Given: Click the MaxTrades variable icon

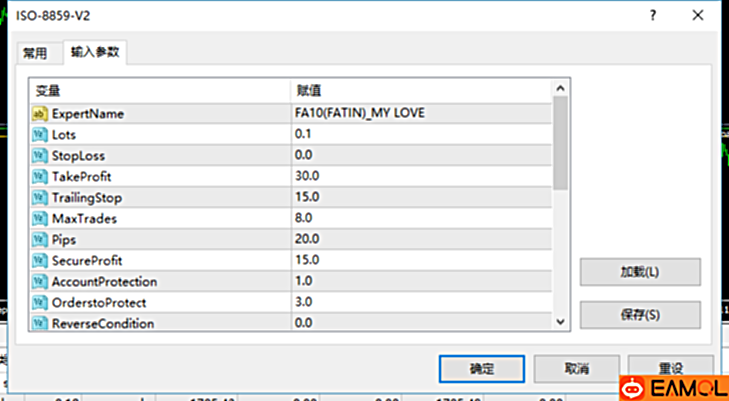Looking at the screenshot, I should pos(40,218).
